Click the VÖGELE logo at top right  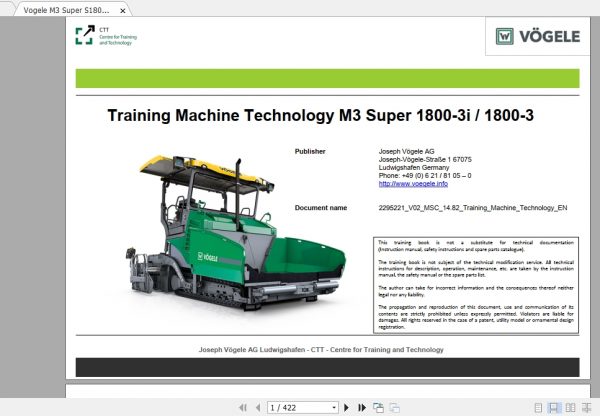pos(538,36)
